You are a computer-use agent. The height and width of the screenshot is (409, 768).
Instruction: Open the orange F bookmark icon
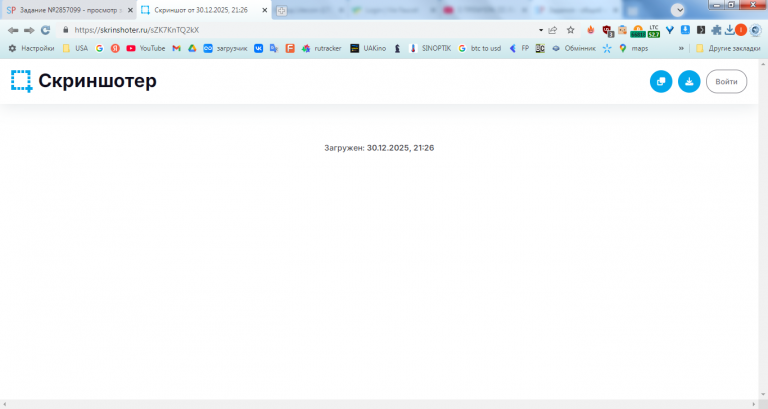pyautogui.click(x=290, y=48)
